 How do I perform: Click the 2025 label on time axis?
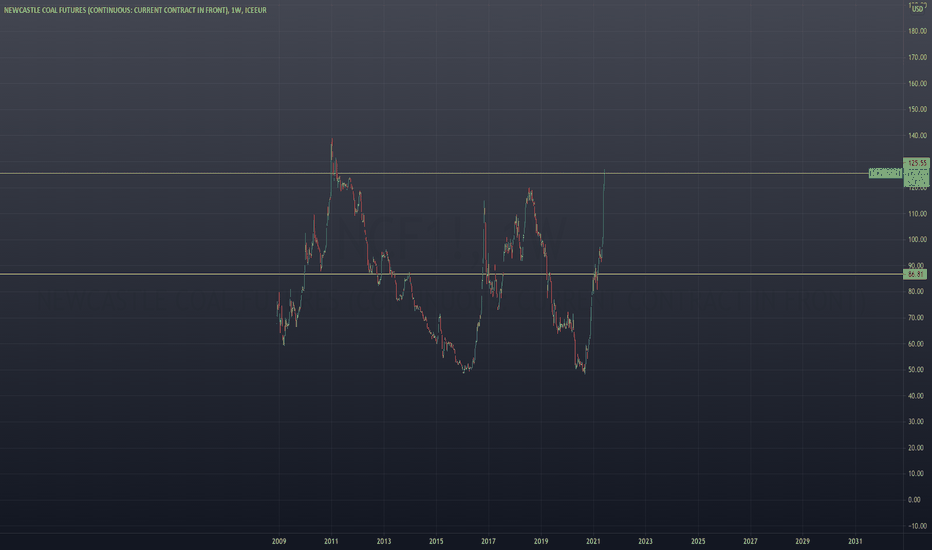(698, 541)
